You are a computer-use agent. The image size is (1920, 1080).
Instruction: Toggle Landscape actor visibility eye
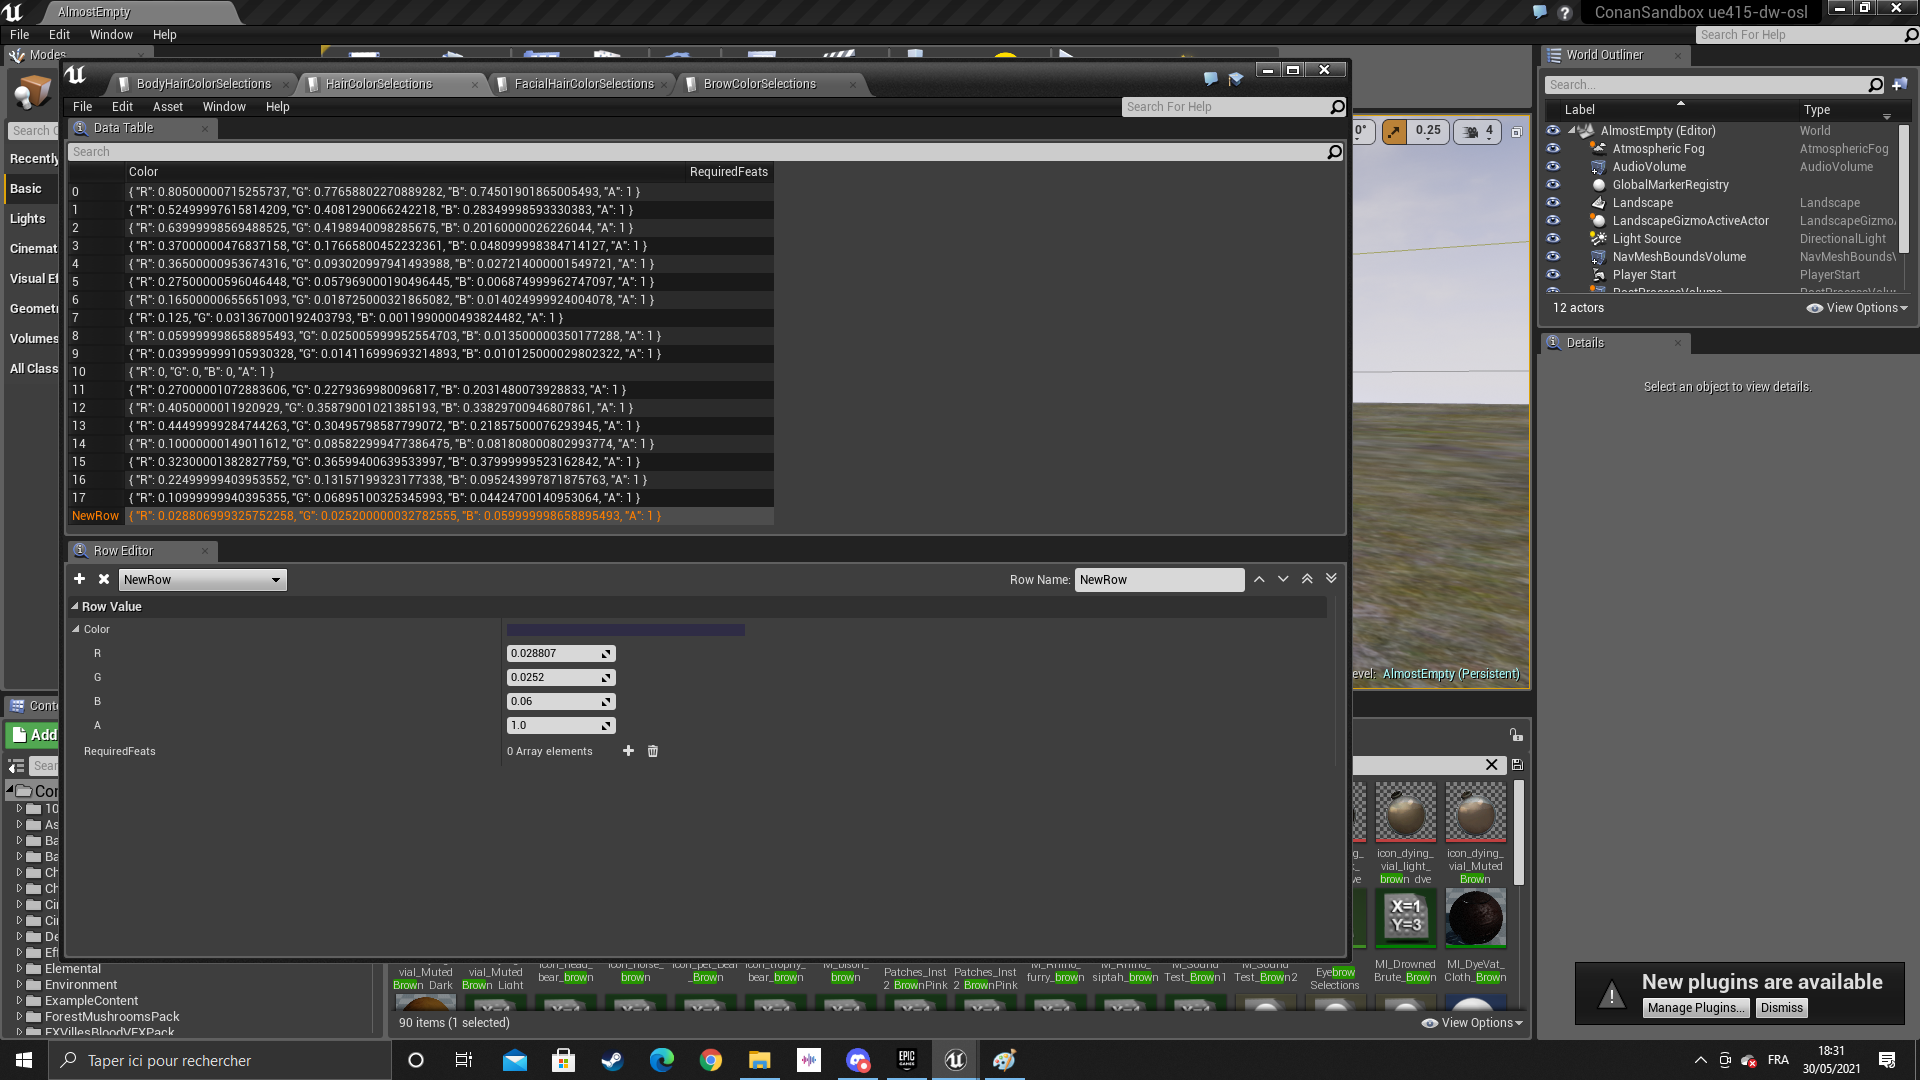1553,203
